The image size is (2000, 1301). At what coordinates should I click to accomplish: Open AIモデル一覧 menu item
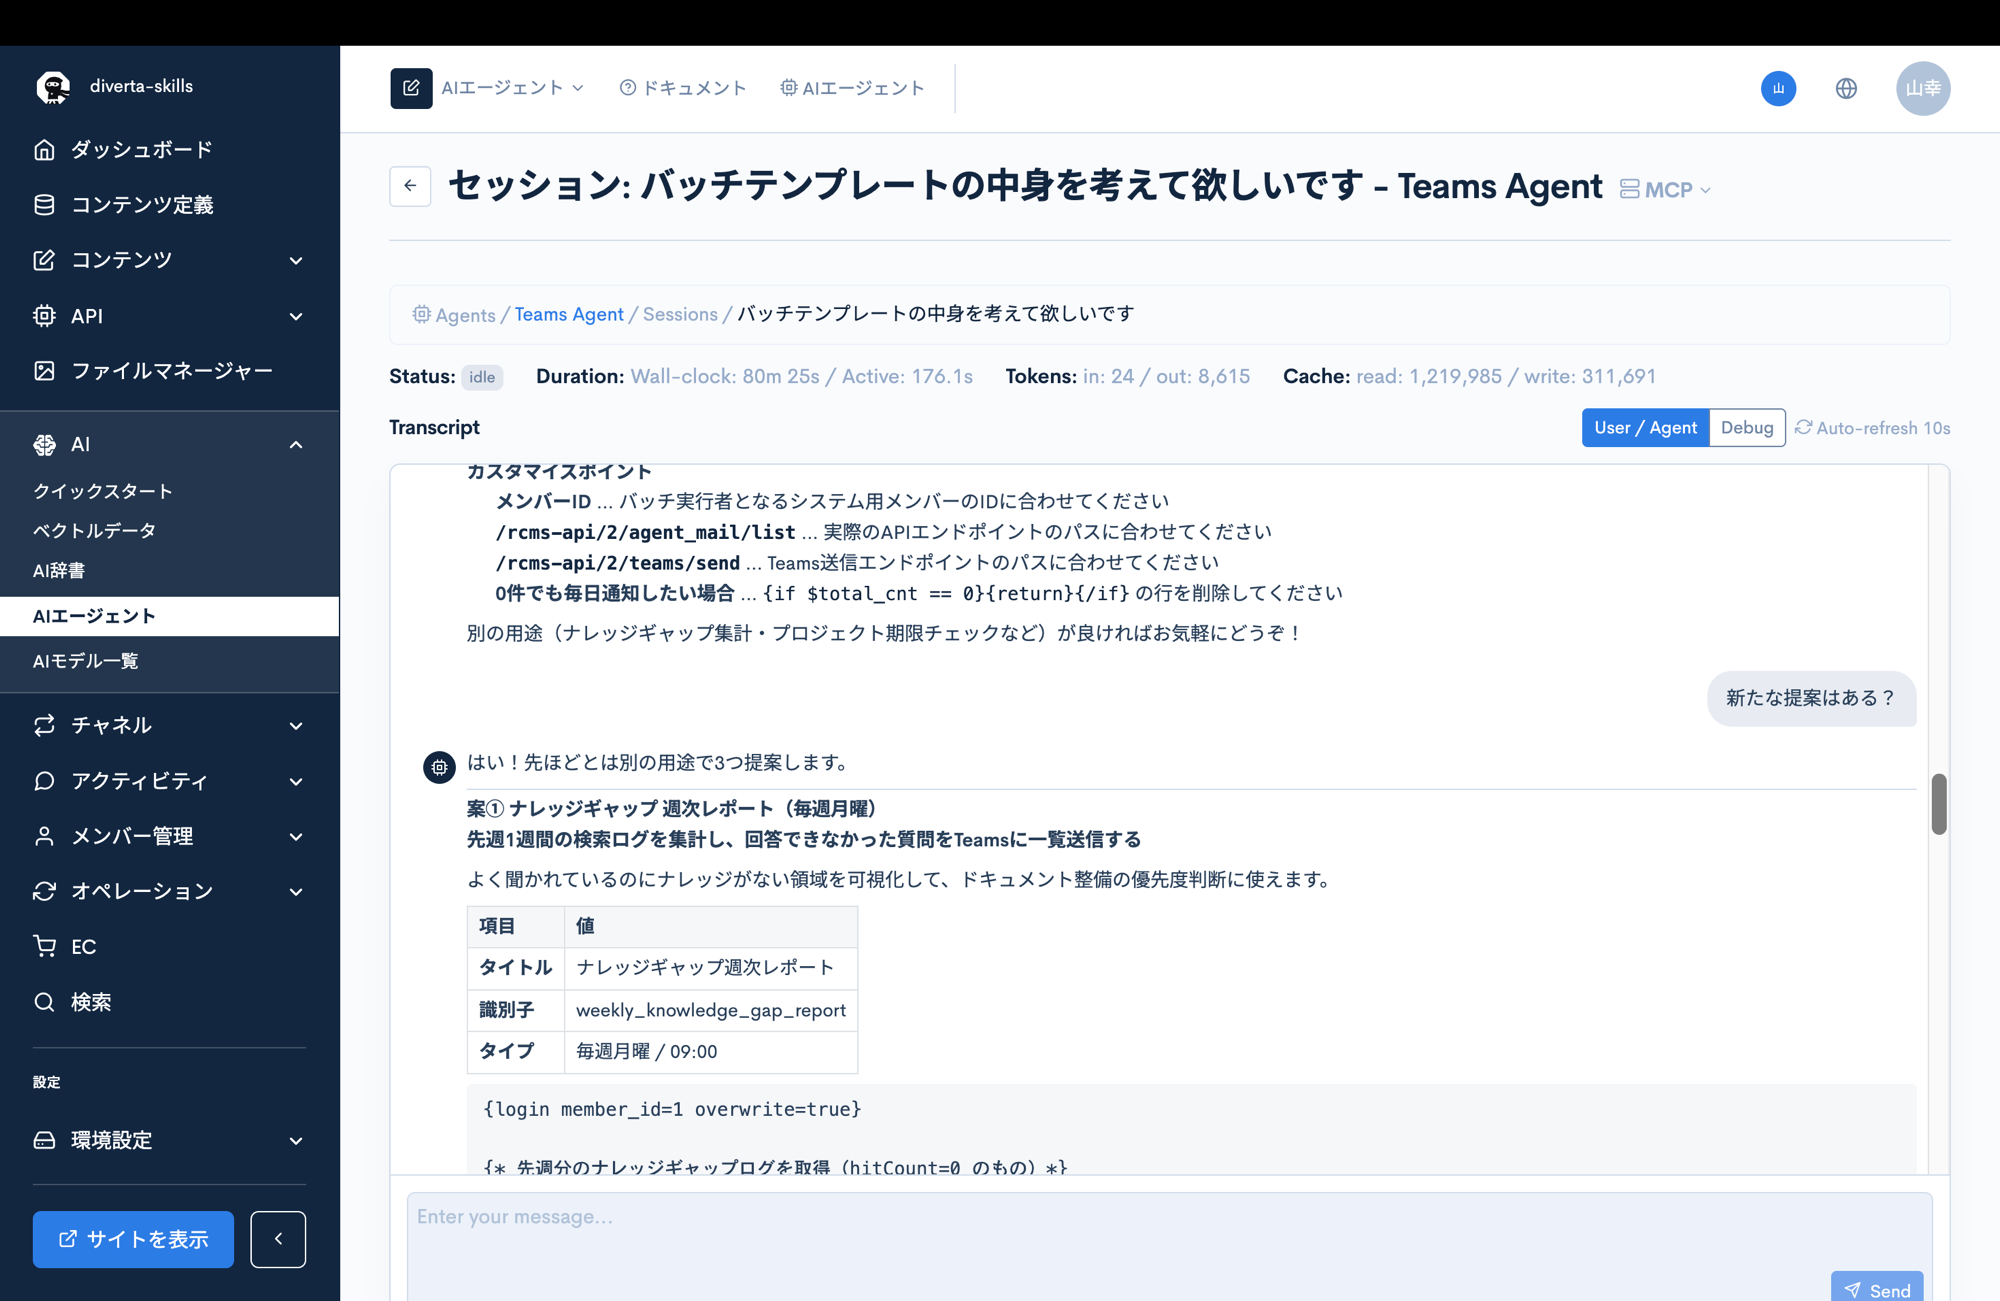[x=86, y=661]
